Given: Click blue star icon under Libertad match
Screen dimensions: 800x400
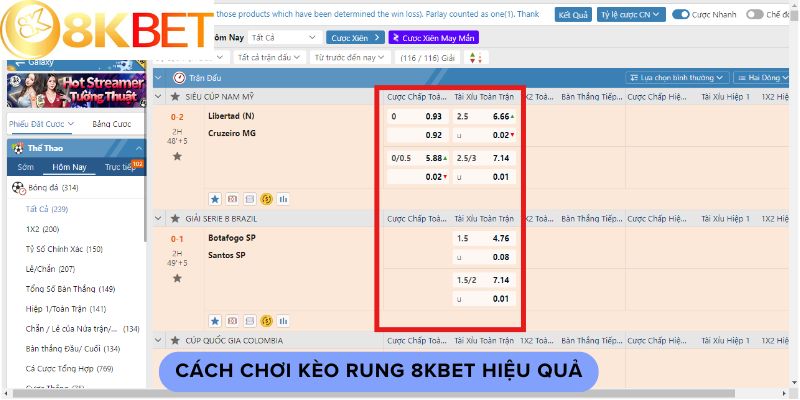Looking at the screenshot, I should [x=215, y=199].
